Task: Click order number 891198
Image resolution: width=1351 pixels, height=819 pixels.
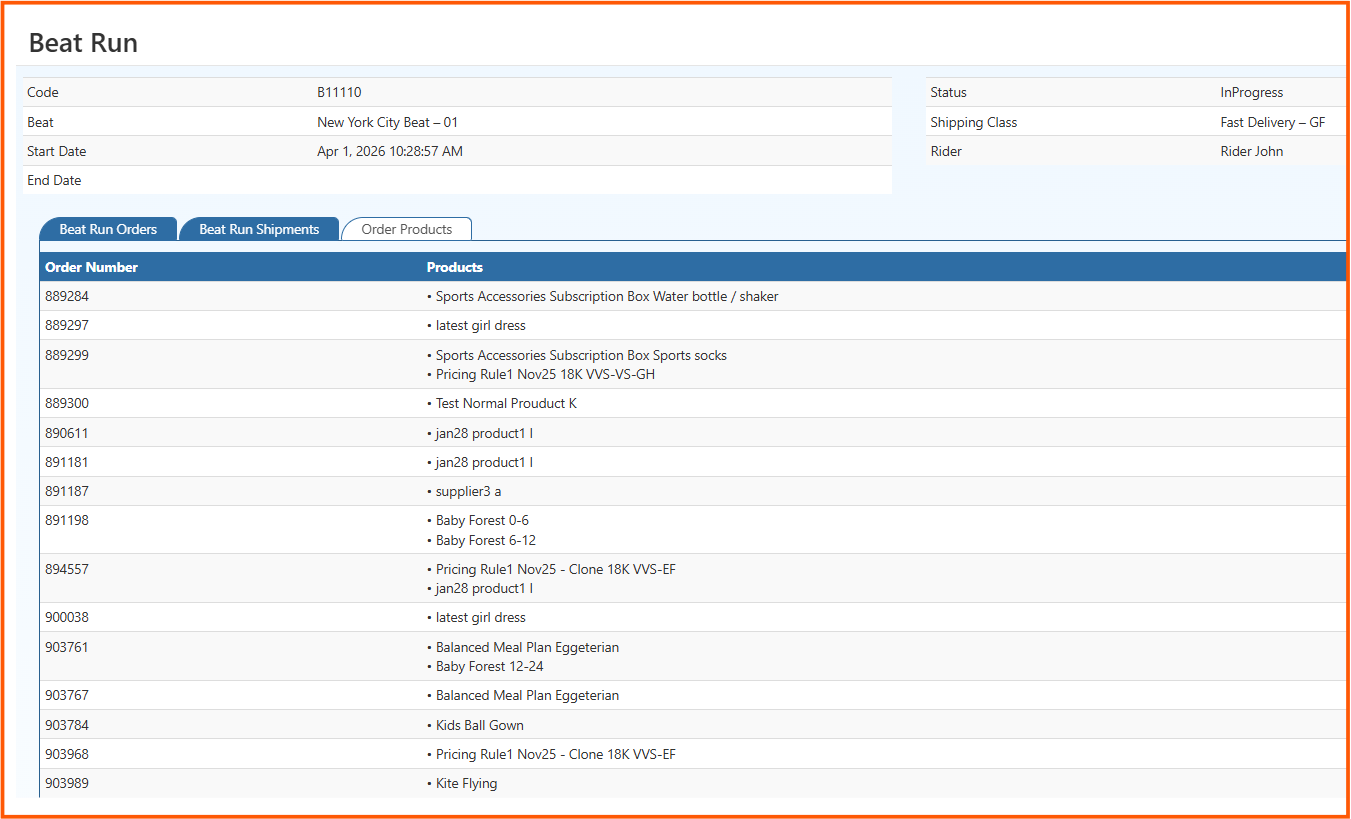Action: (67, 520)
